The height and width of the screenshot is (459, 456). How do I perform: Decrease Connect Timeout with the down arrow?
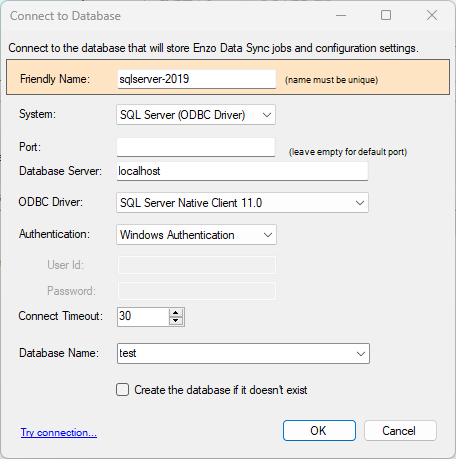point(176,320)
